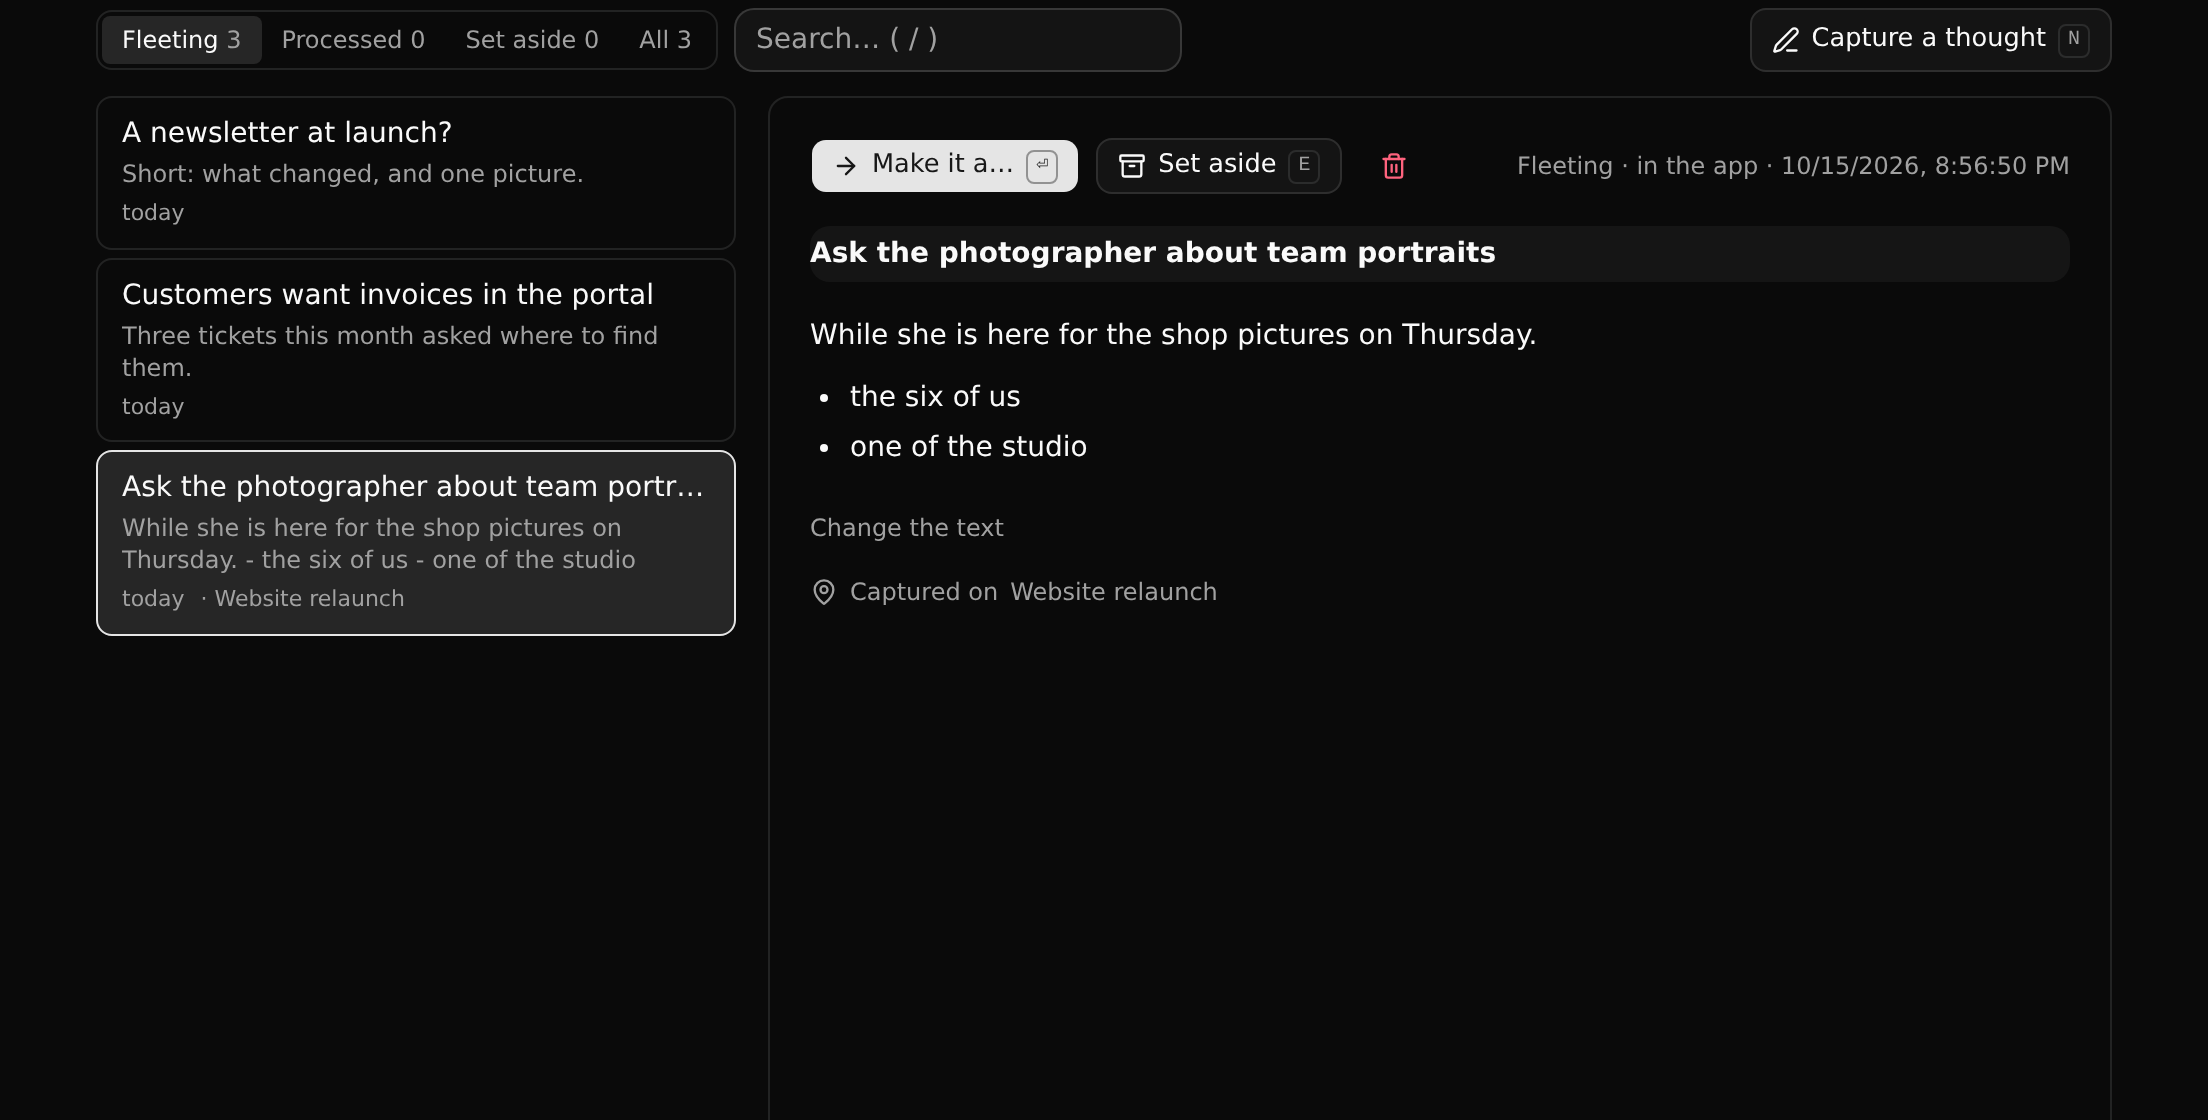The image size is (2208, 1120).
Task: Click the 'Change the text' link
Action: 906,528
